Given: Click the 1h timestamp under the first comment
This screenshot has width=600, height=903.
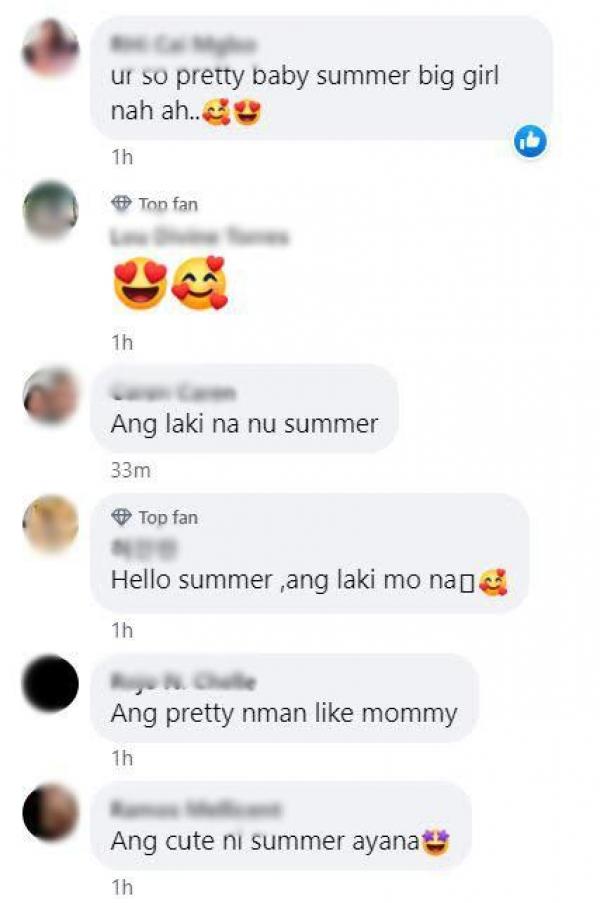Looking at the screenshot, I should pos(122,157).
